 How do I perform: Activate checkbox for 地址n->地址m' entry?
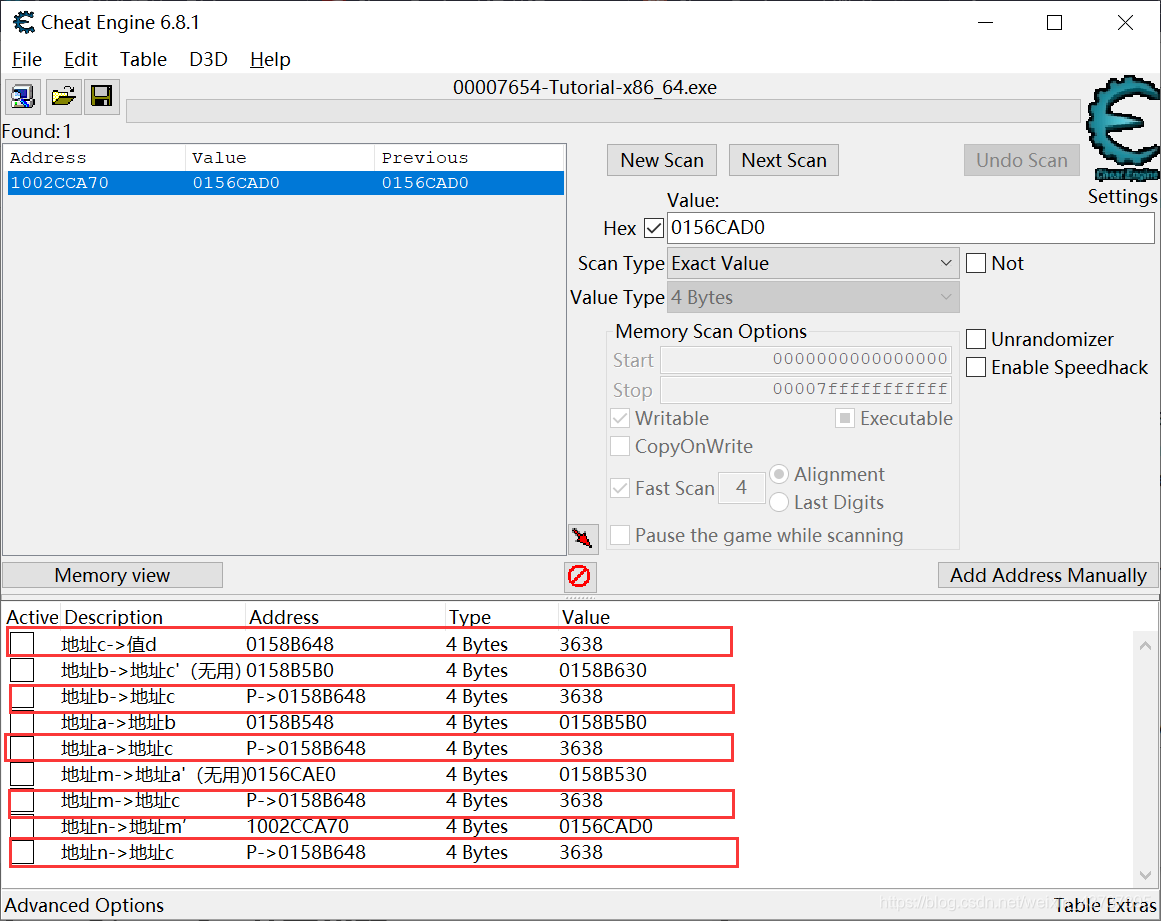pyautogui.click(x=22, y=826)
